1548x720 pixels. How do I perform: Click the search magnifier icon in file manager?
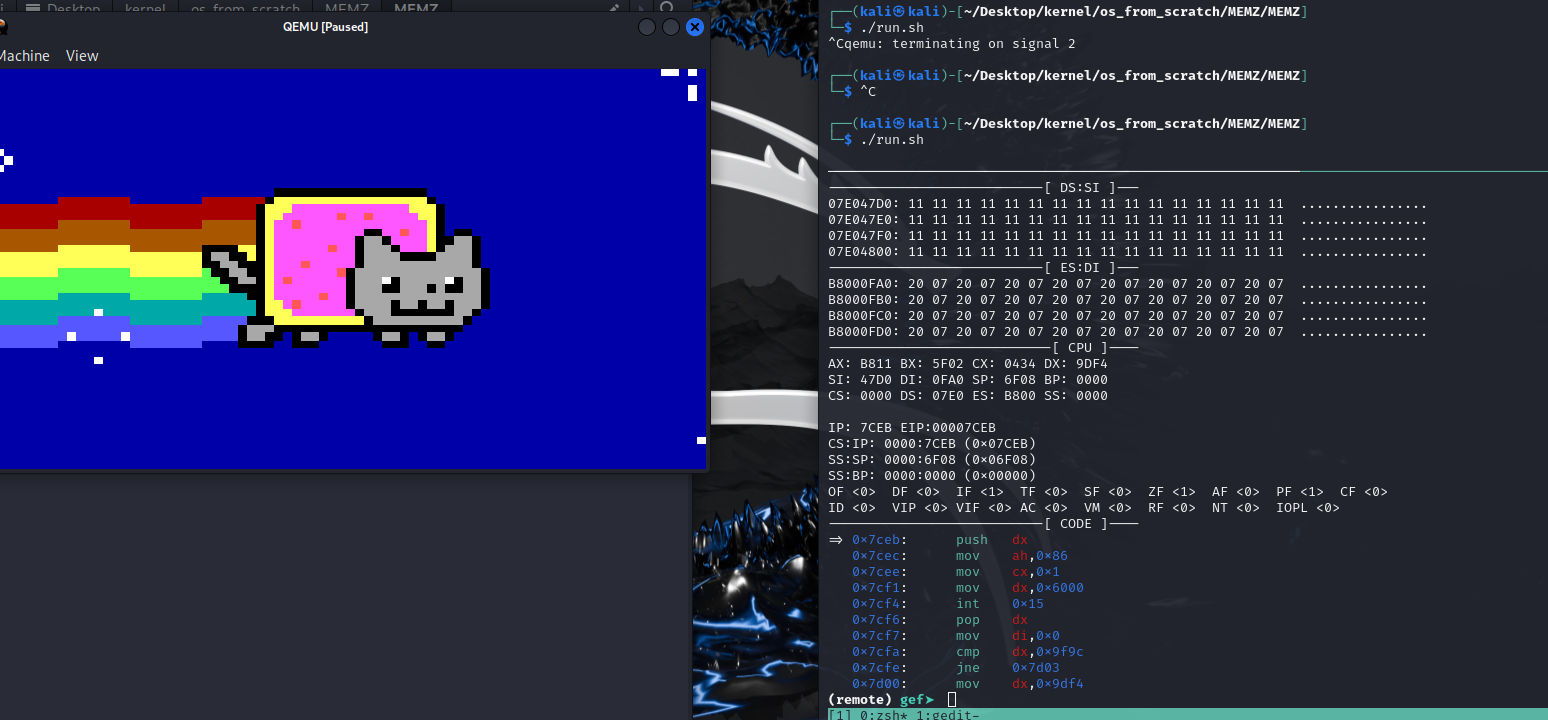[667, 8]
